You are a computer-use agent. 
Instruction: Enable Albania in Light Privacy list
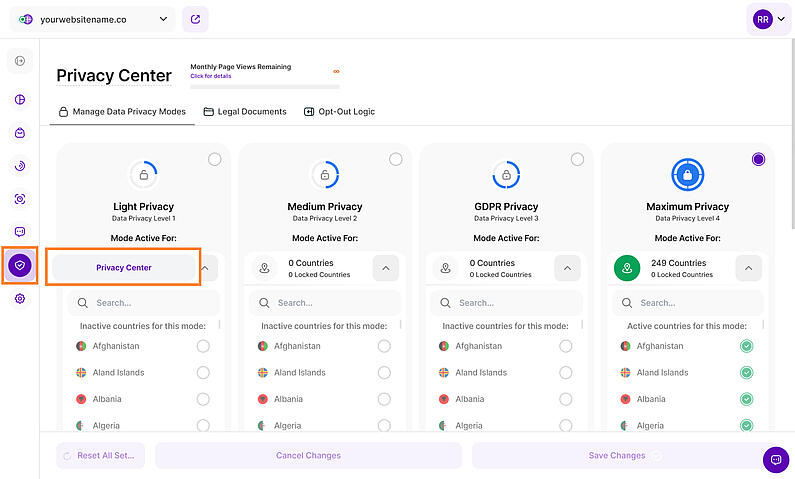point(203,399)
